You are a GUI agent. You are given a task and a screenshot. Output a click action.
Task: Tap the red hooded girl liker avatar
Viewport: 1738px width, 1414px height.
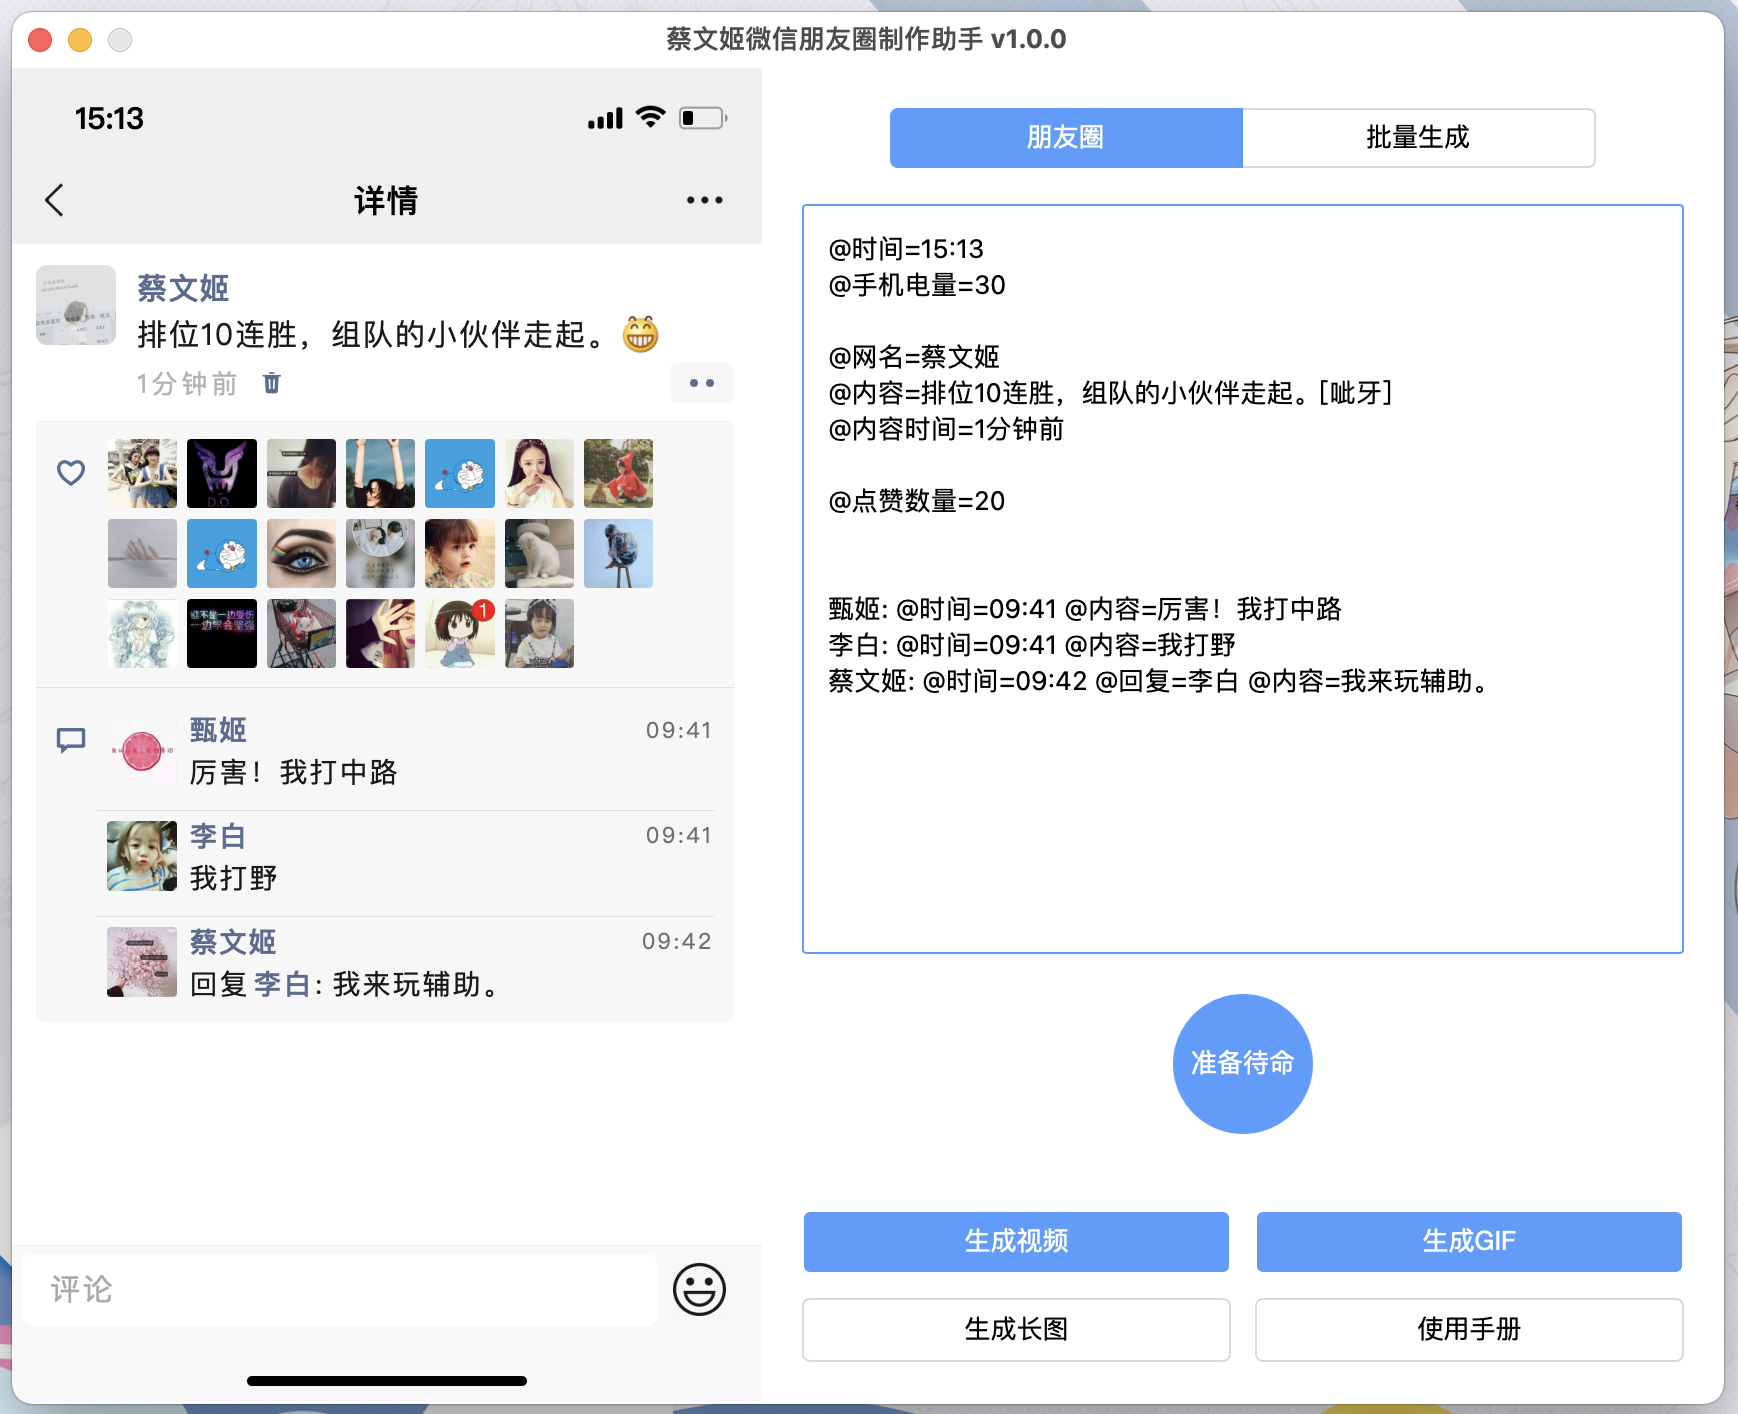[x=618, y=473]
